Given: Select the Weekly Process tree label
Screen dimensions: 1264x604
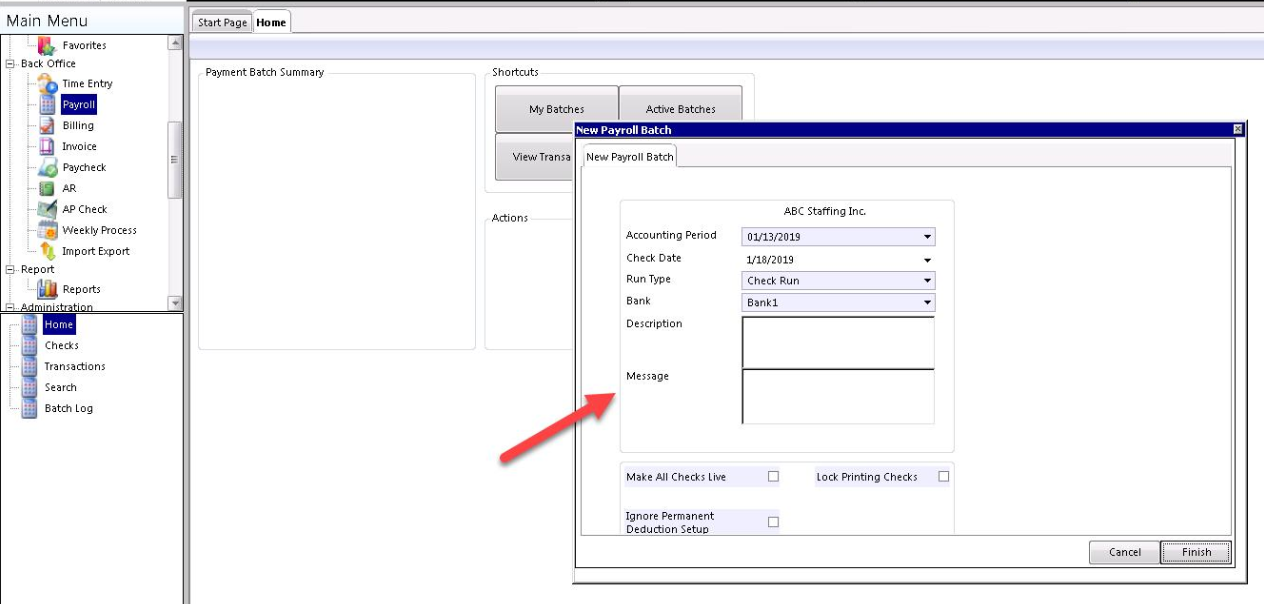Looking at the screenshot, I should coord(99,231).
